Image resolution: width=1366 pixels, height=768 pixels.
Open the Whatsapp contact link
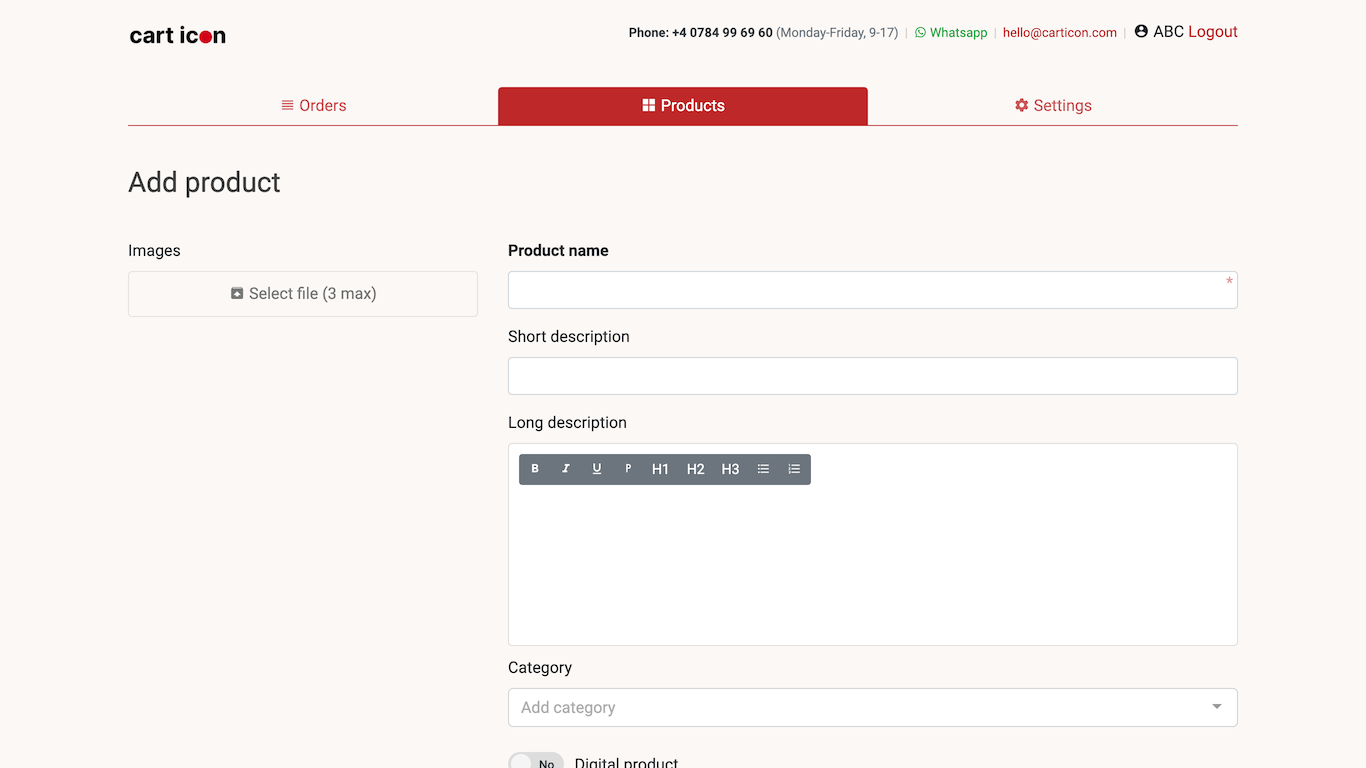point(951,33)
